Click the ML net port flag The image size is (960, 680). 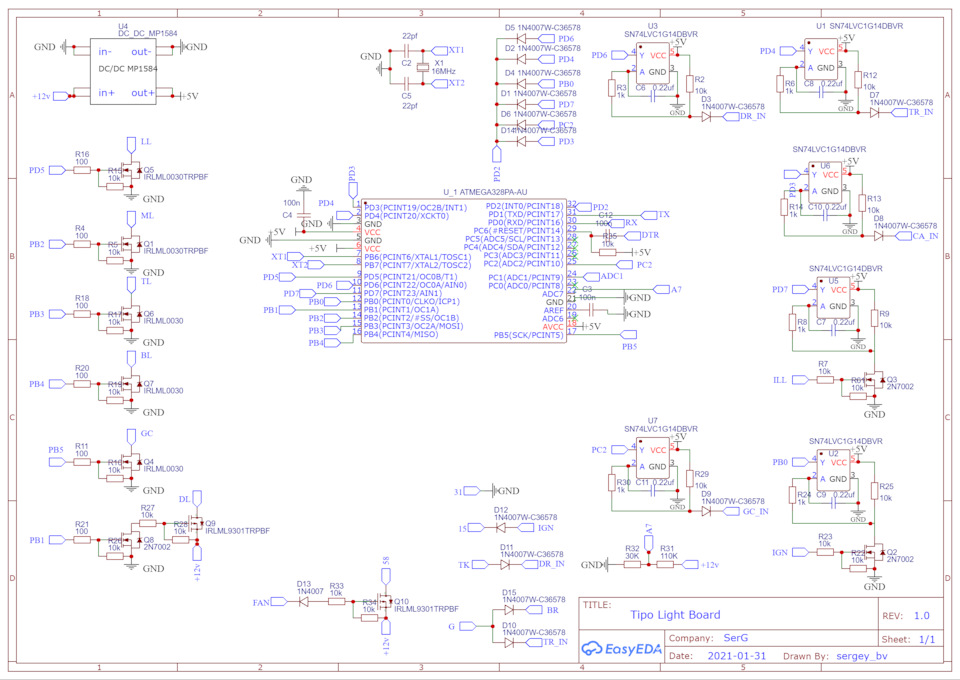pos(131,219)
